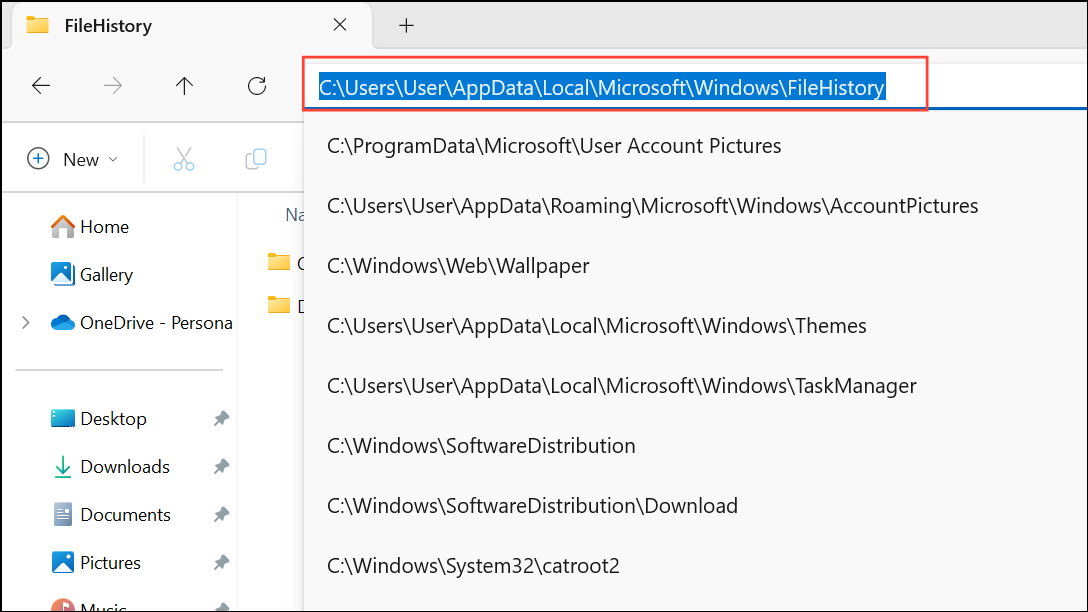The width and height of the screenshot is (1088, 612).
Task: Click the Forward navigation arrow
Action: coord(113,86)
